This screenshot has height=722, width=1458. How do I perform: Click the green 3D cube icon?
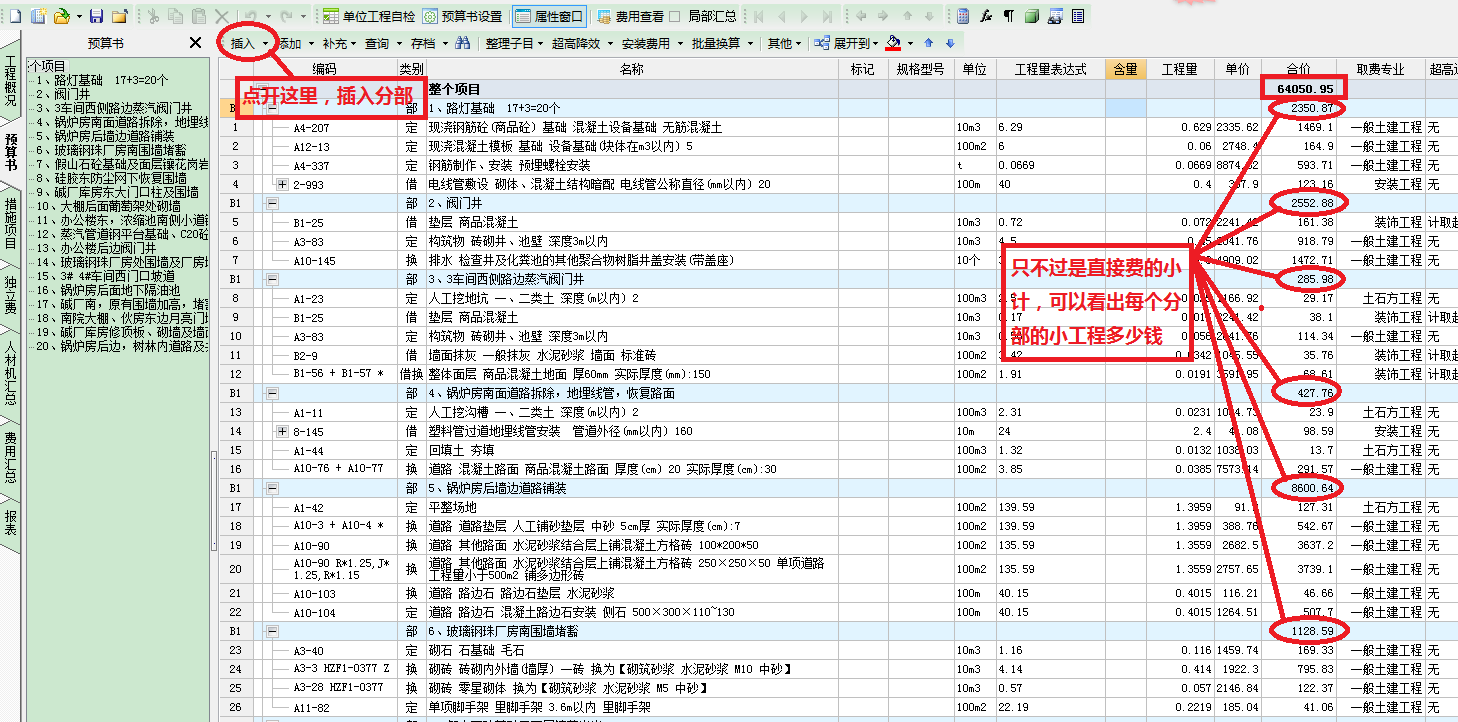click(x=1031, y=16)
